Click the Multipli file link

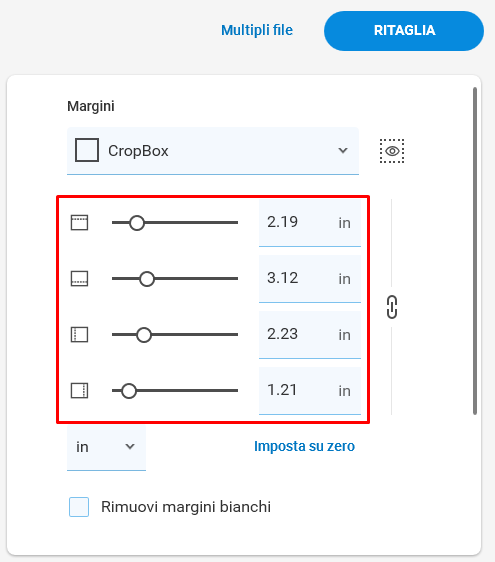(x=257, y=30)
